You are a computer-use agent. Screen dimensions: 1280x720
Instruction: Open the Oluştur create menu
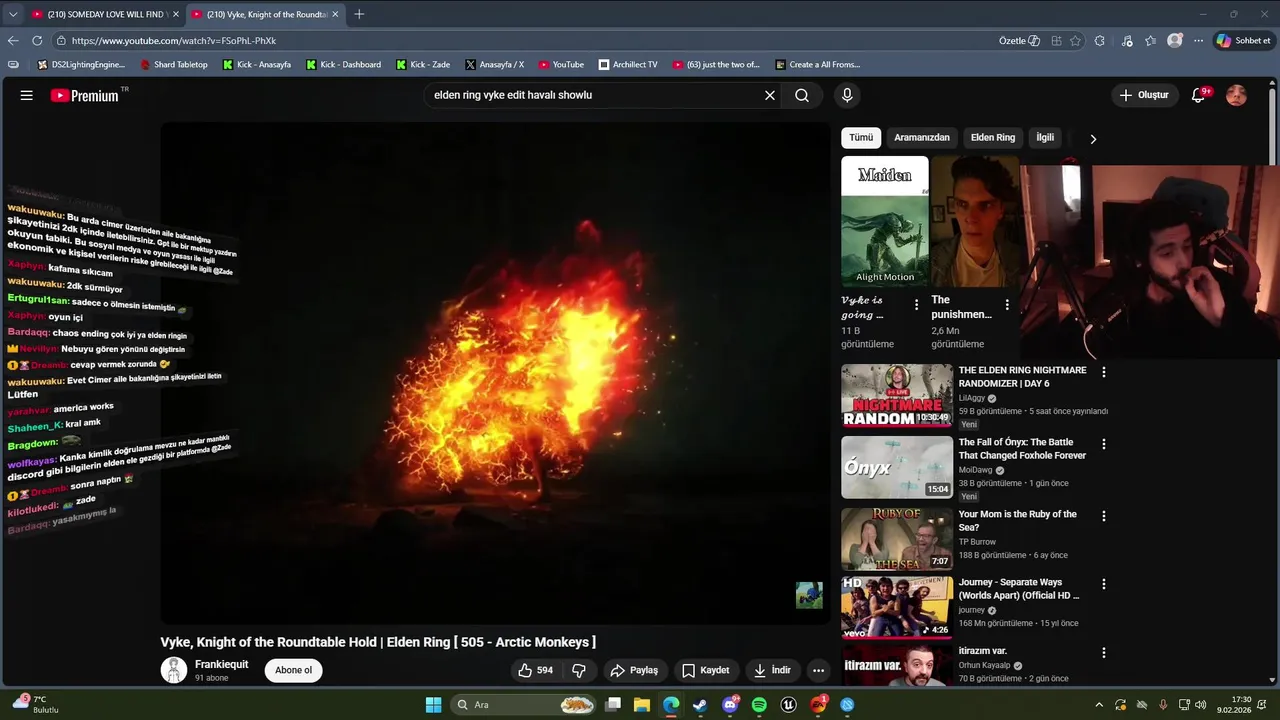[1145, 95]
